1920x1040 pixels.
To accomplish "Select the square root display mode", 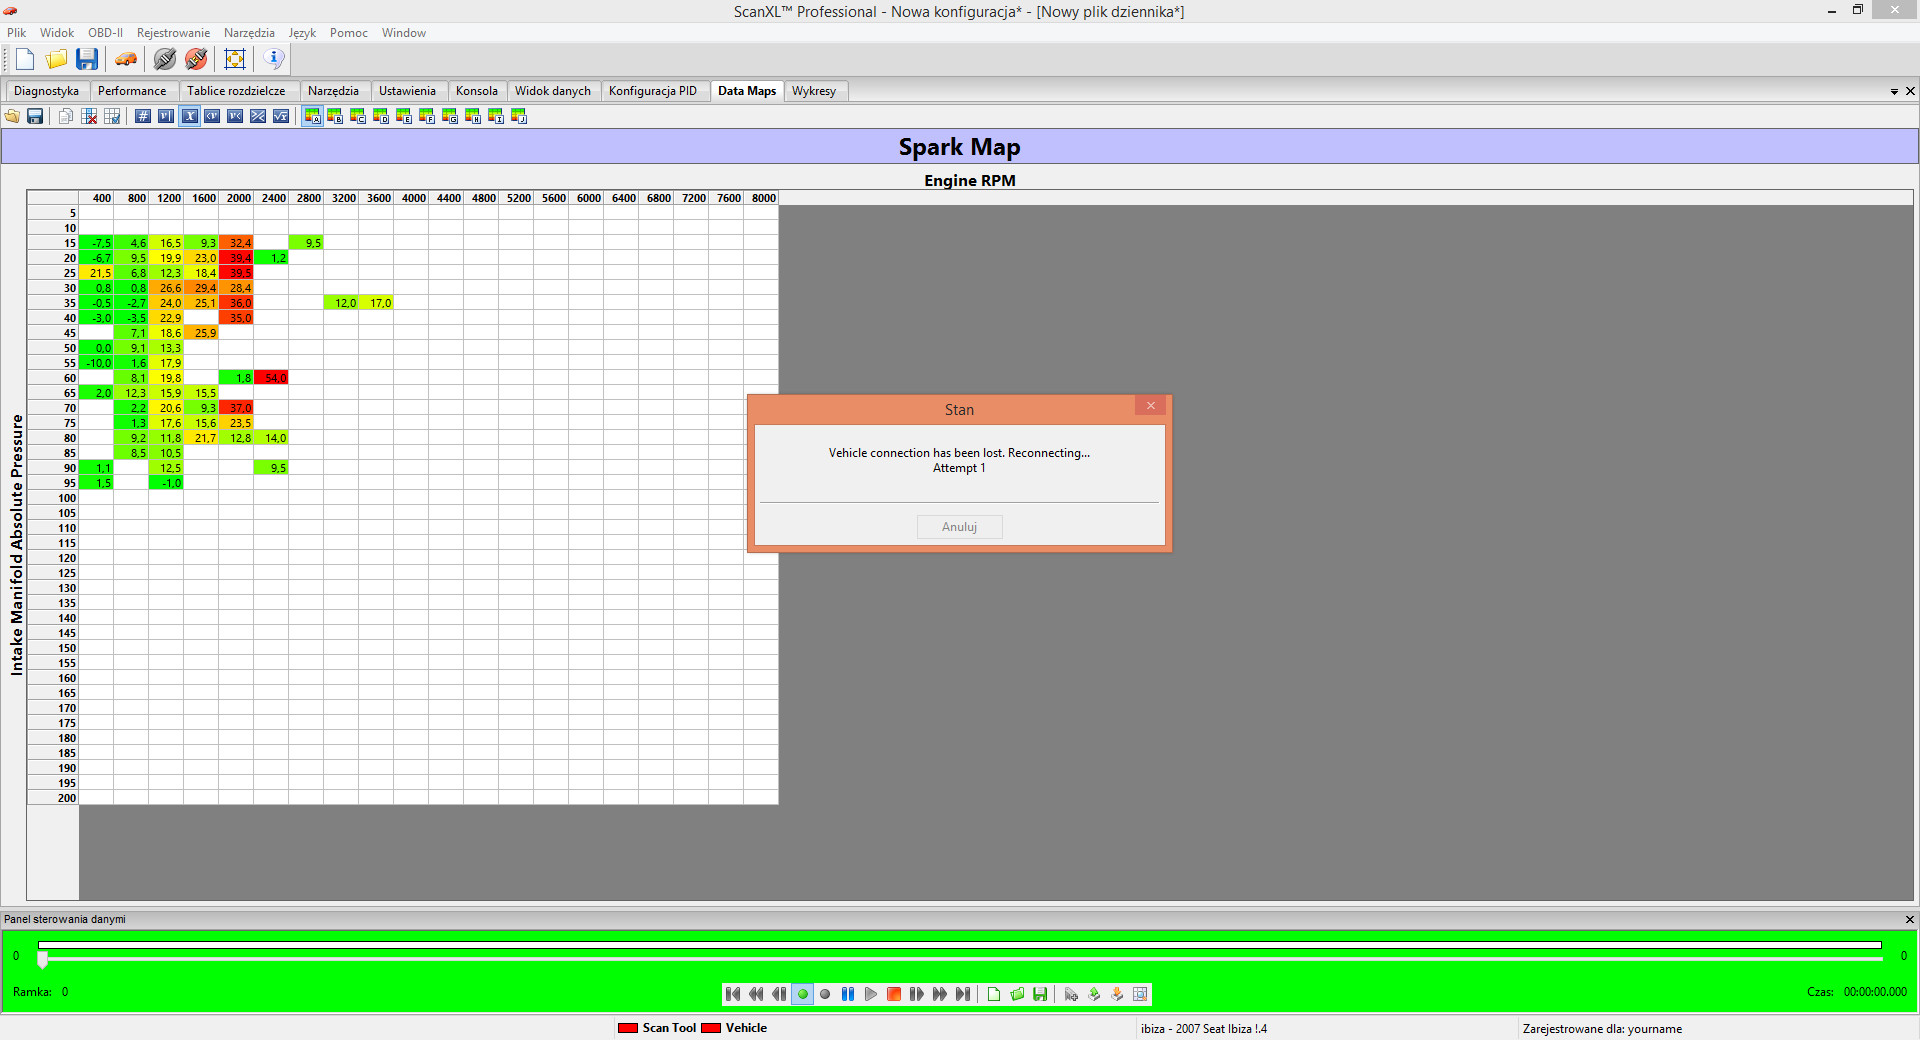I will [281, 117].
